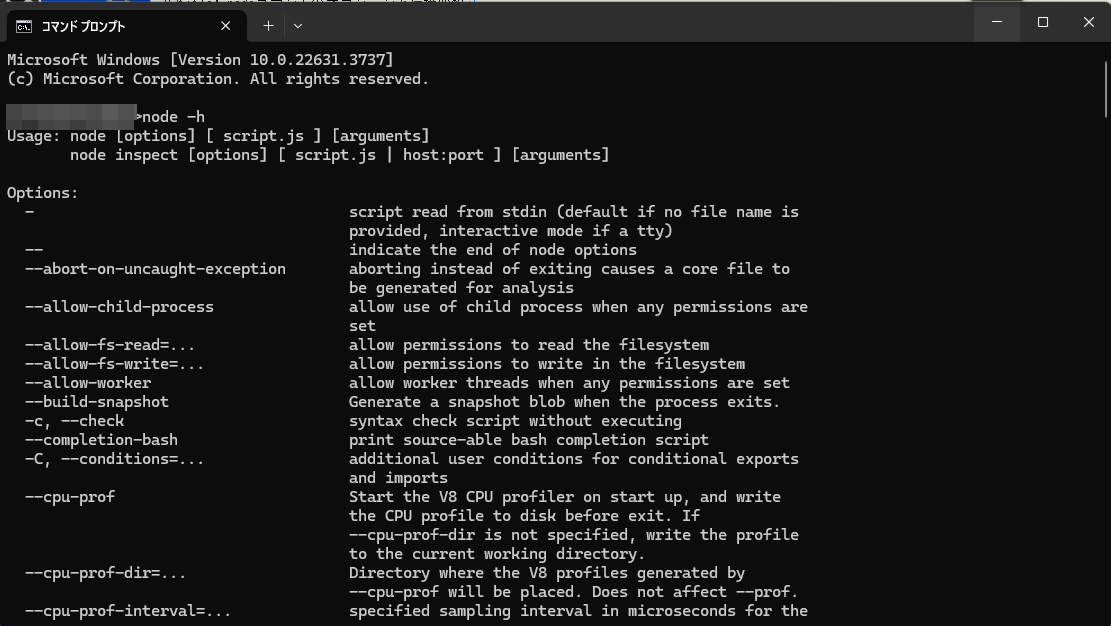Close the コマンド プロンプト tab

point(225,26)
